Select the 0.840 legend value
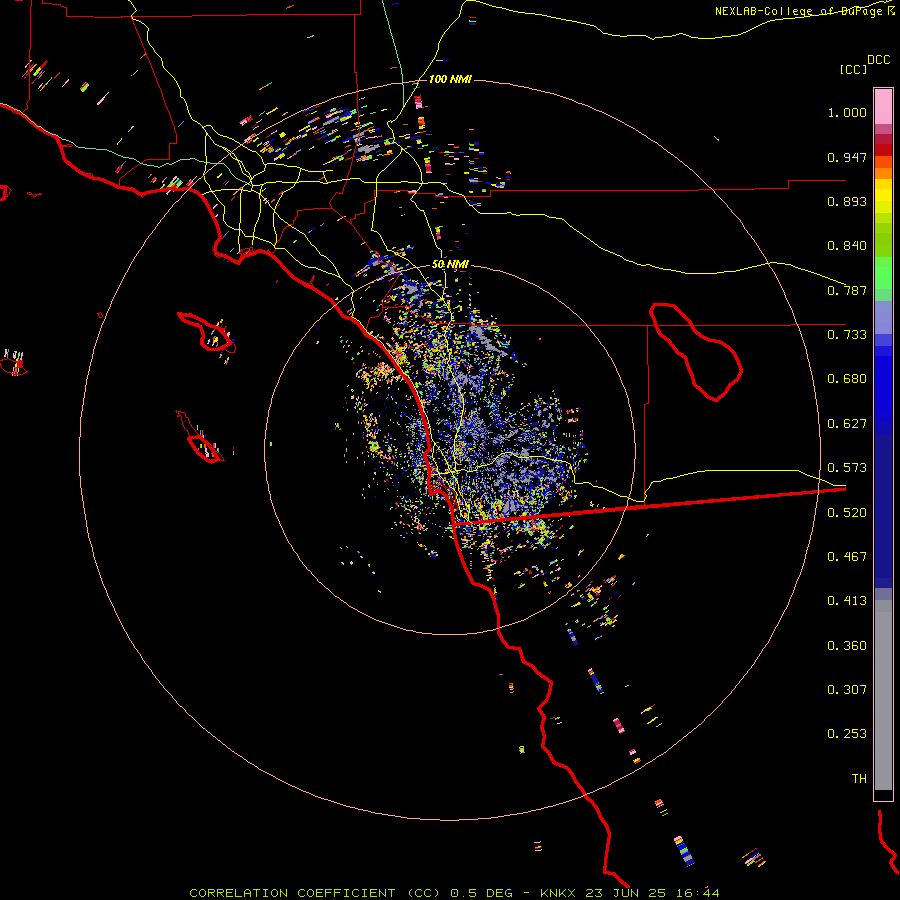 (847, 246)
